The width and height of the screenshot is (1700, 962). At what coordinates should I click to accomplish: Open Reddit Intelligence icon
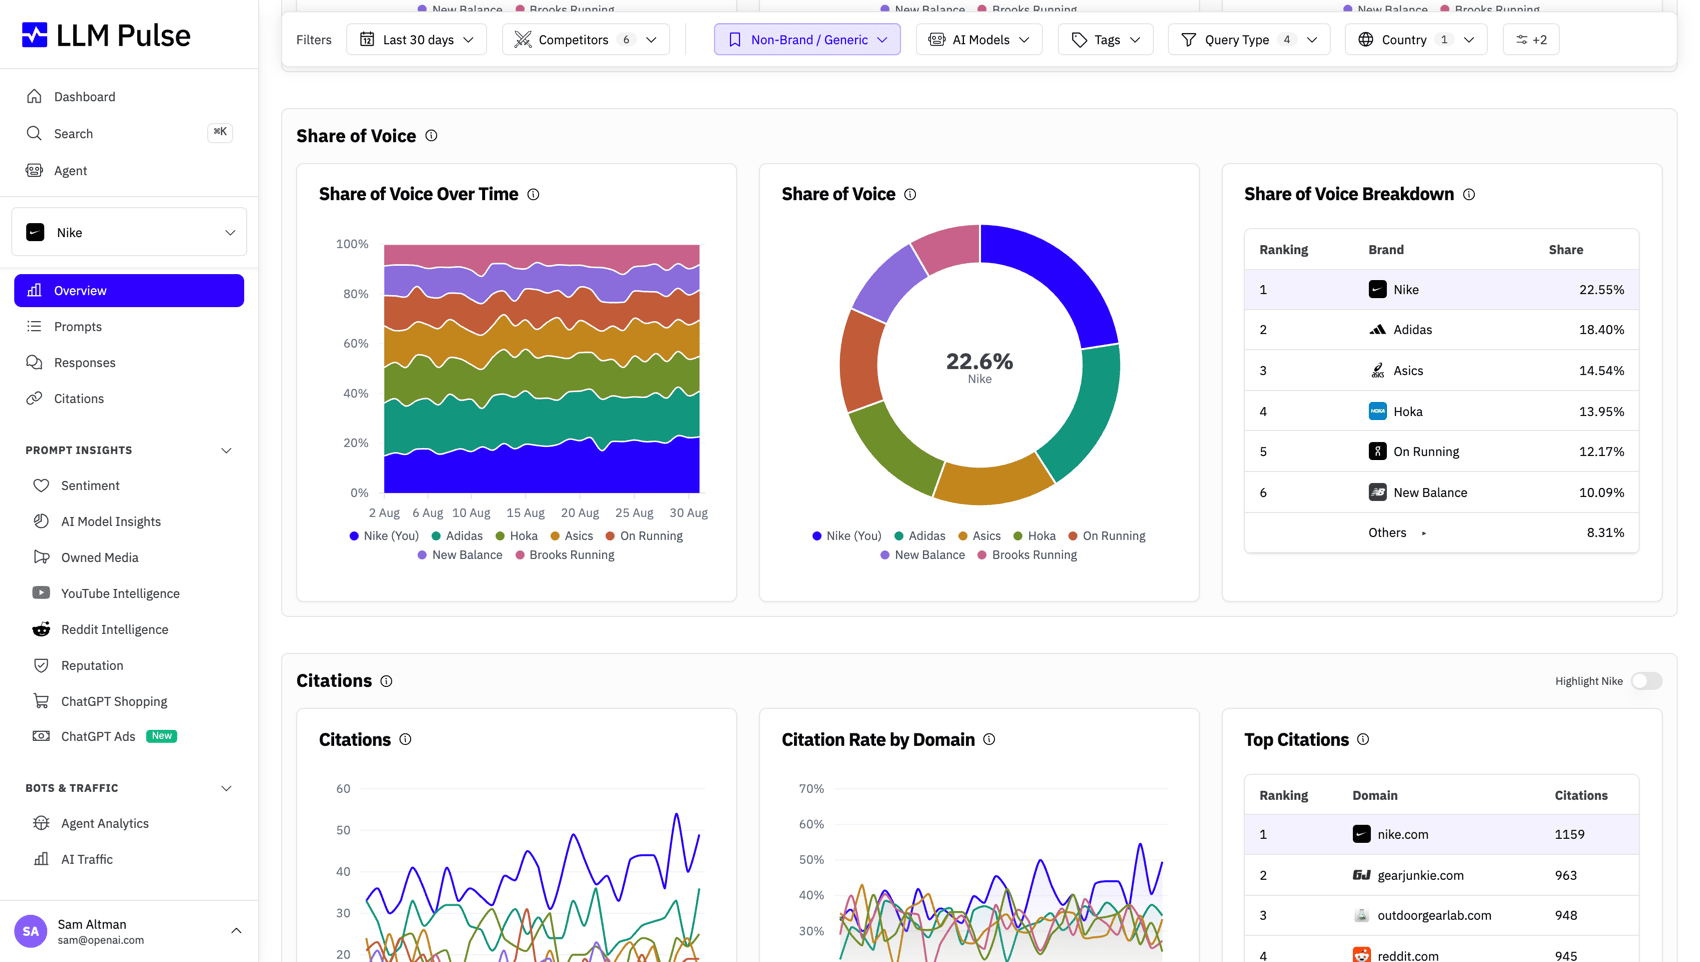coord(41,630)
